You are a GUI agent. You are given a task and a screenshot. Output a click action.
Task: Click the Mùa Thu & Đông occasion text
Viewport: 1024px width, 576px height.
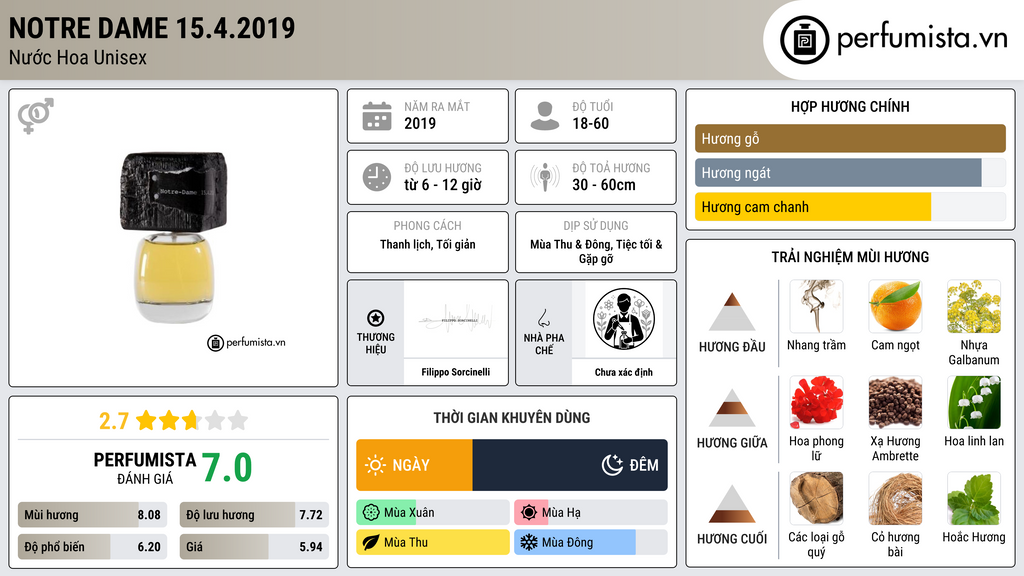click(x=596, y=251)
